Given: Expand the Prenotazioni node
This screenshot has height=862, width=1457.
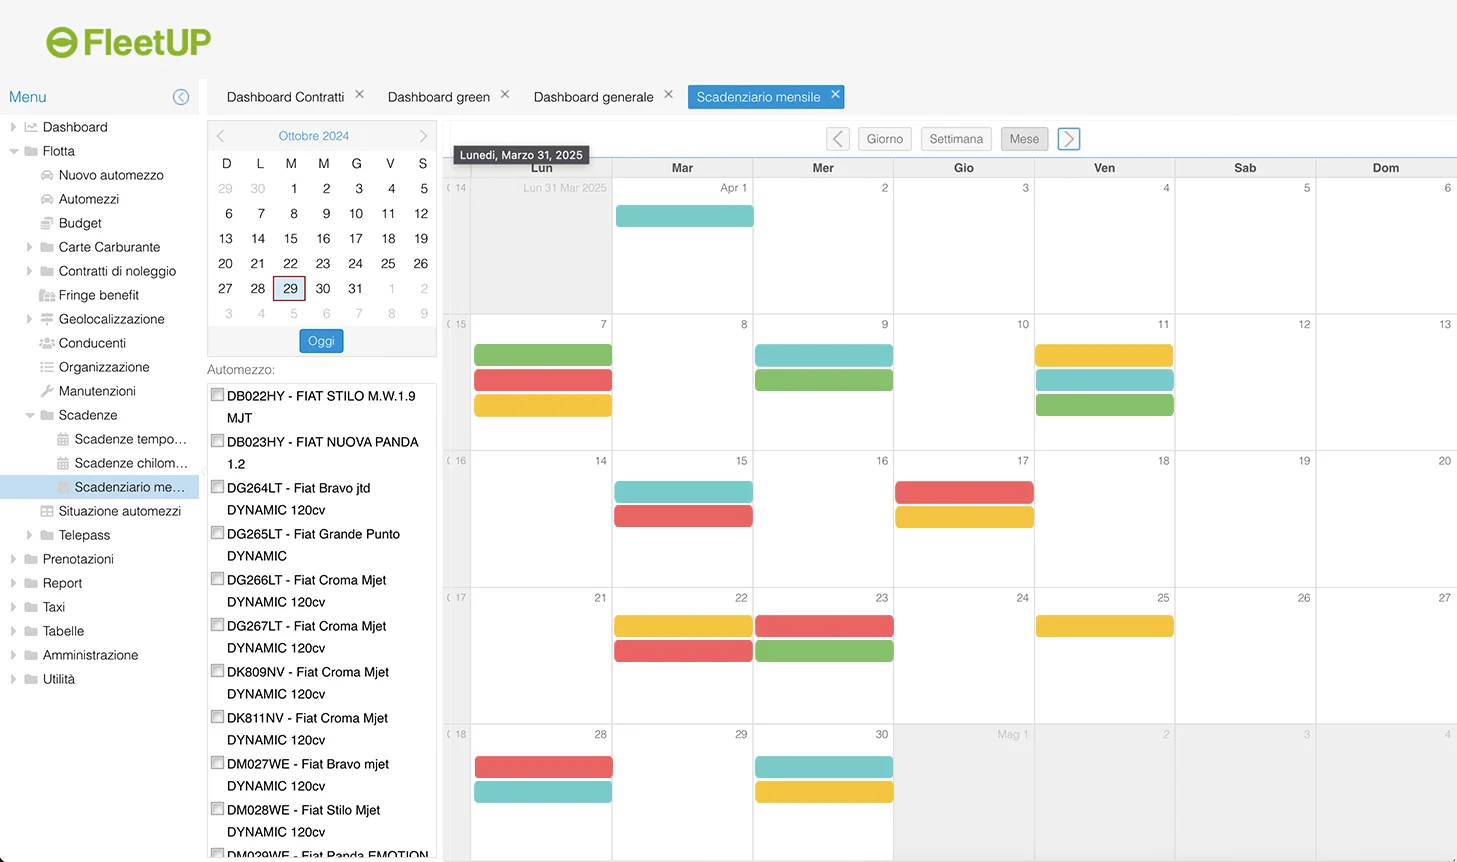Looking at the screenshot, I should tap(13, 559).
